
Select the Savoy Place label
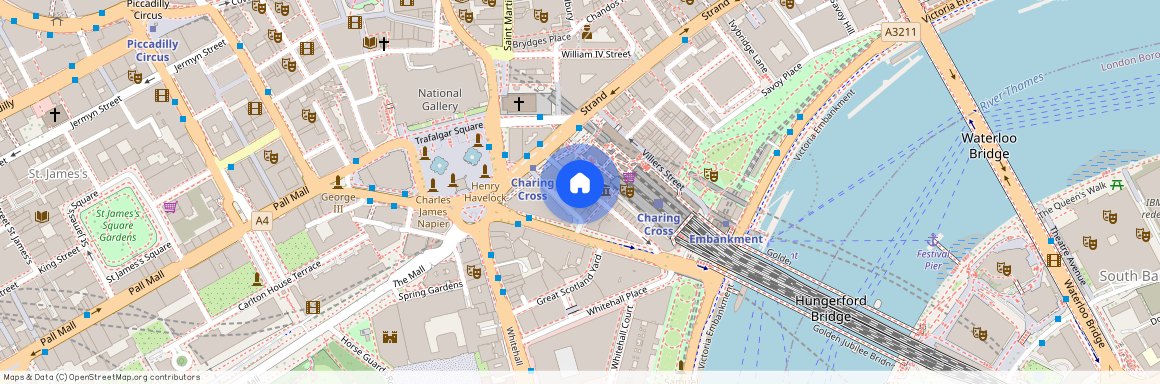[781, 81]
